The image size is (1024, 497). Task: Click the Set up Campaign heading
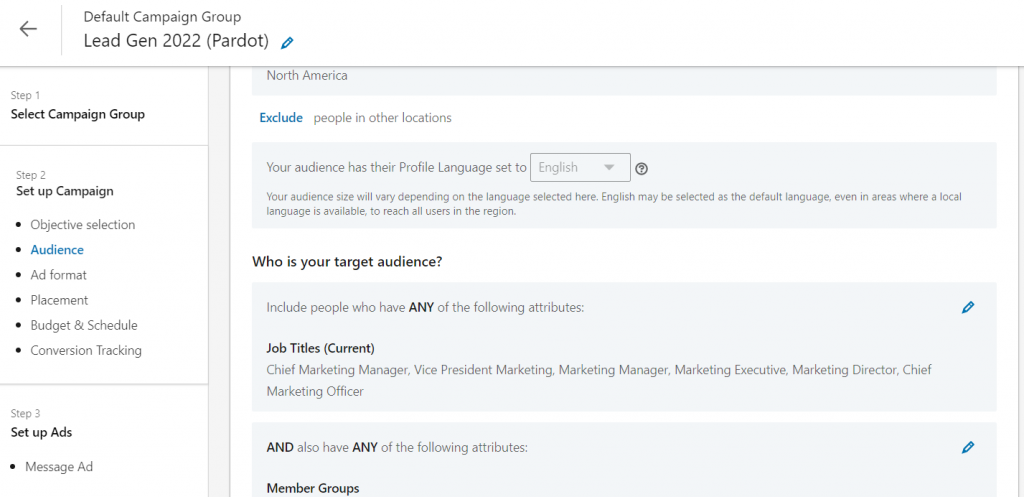click(x=65, y=191)
